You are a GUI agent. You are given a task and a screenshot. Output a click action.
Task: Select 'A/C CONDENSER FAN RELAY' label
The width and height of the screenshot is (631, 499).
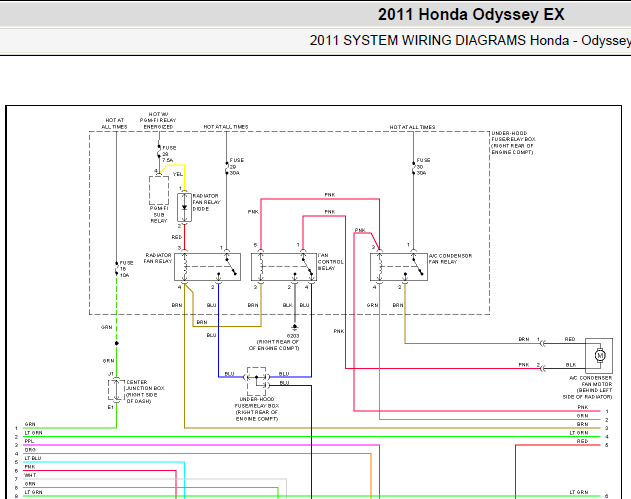(x=450, y=259)
